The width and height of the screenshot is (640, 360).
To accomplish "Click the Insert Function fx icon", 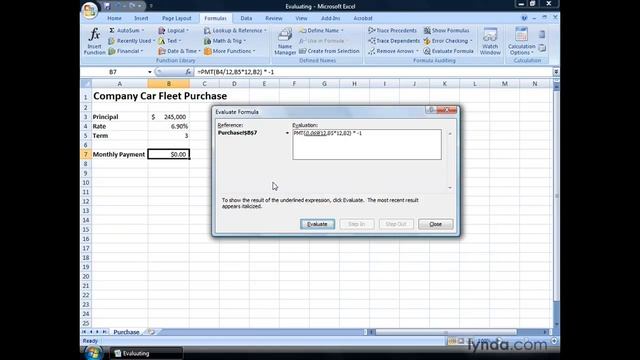I will click(x=94, y=41).
